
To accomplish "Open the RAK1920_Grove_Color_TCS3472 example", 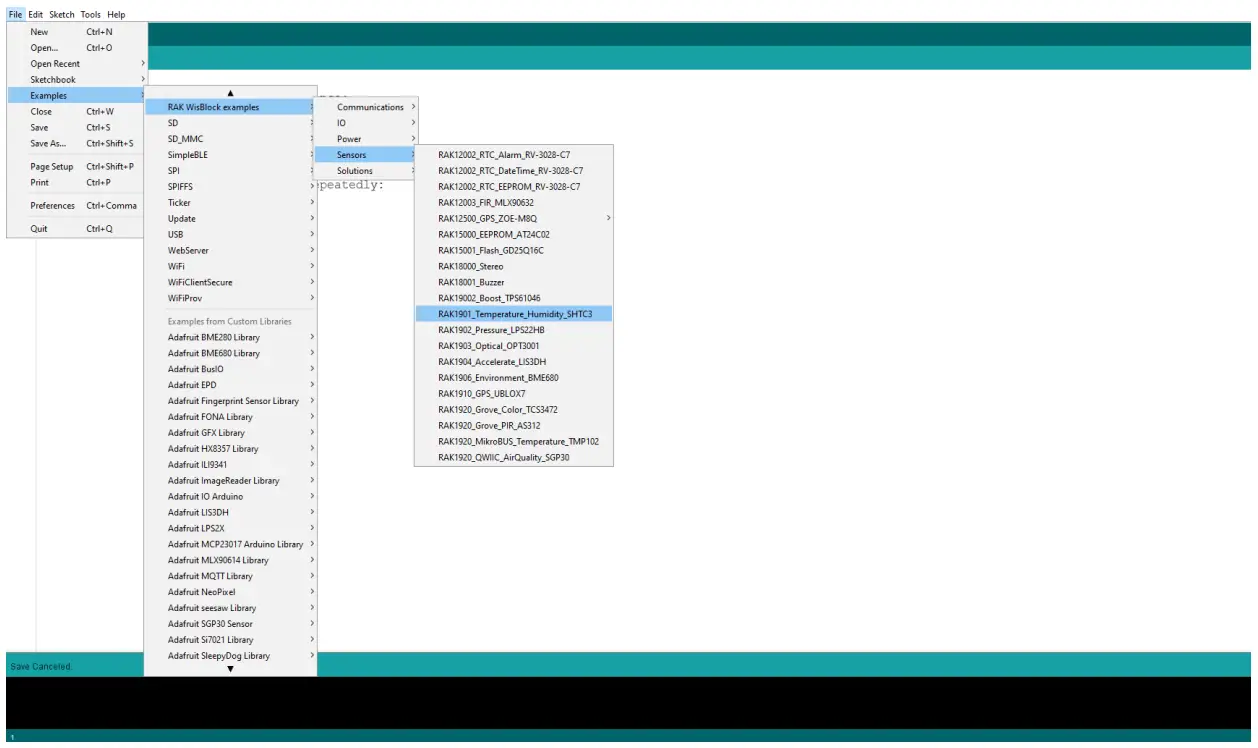I will click(514, 410).
